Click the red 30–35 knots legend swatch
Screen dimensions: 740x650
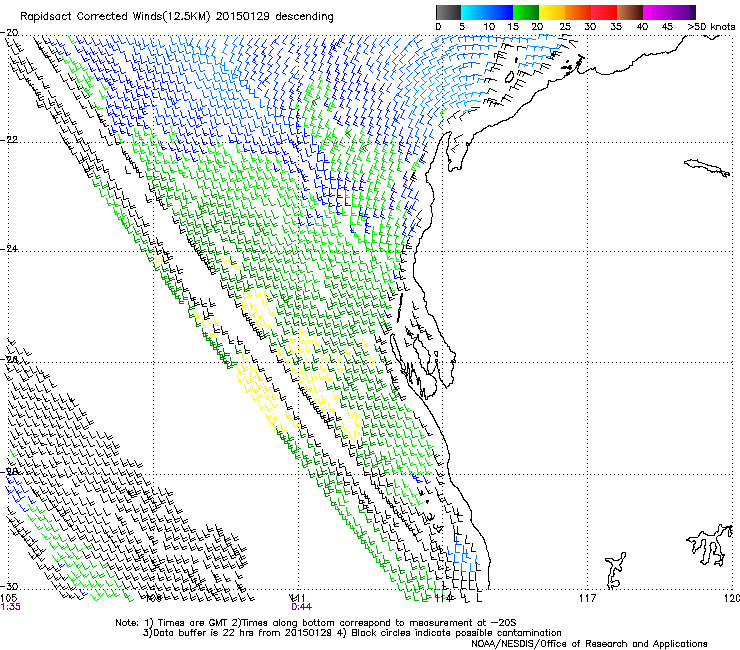604,12
